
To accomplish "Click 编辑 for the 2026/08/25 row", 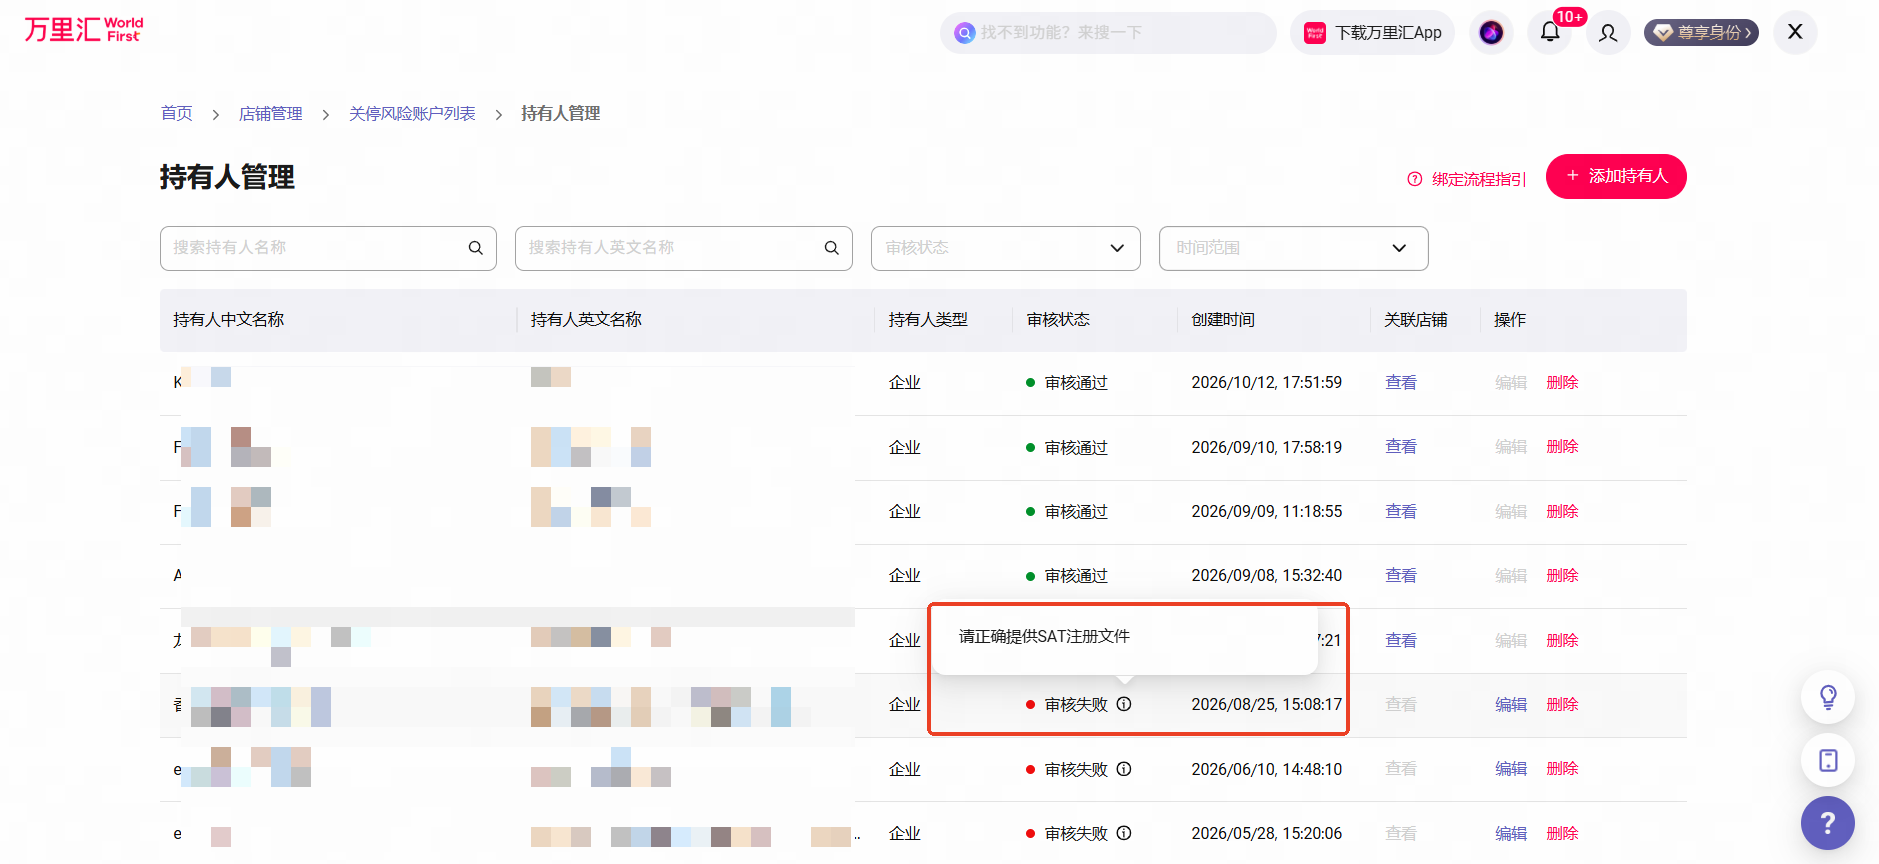I will [1511, 705].
